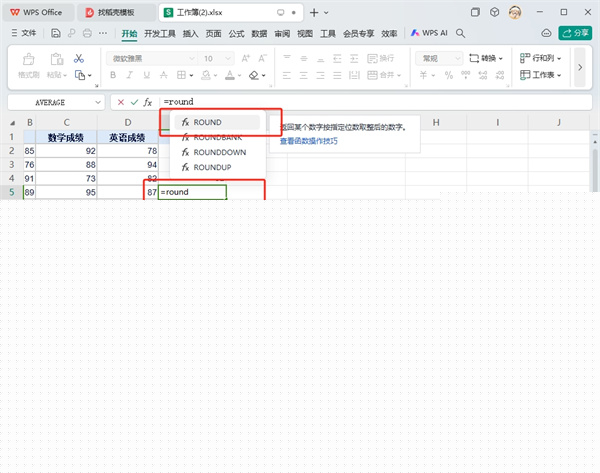Select ROUND from function suggestions
The image size is (600, 473).
pos(217,122)
